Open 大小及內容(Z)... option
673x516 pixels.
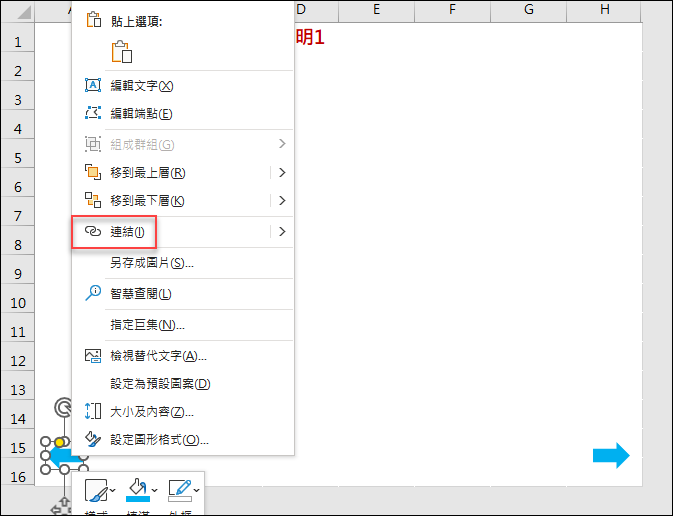tap(183, 412)
